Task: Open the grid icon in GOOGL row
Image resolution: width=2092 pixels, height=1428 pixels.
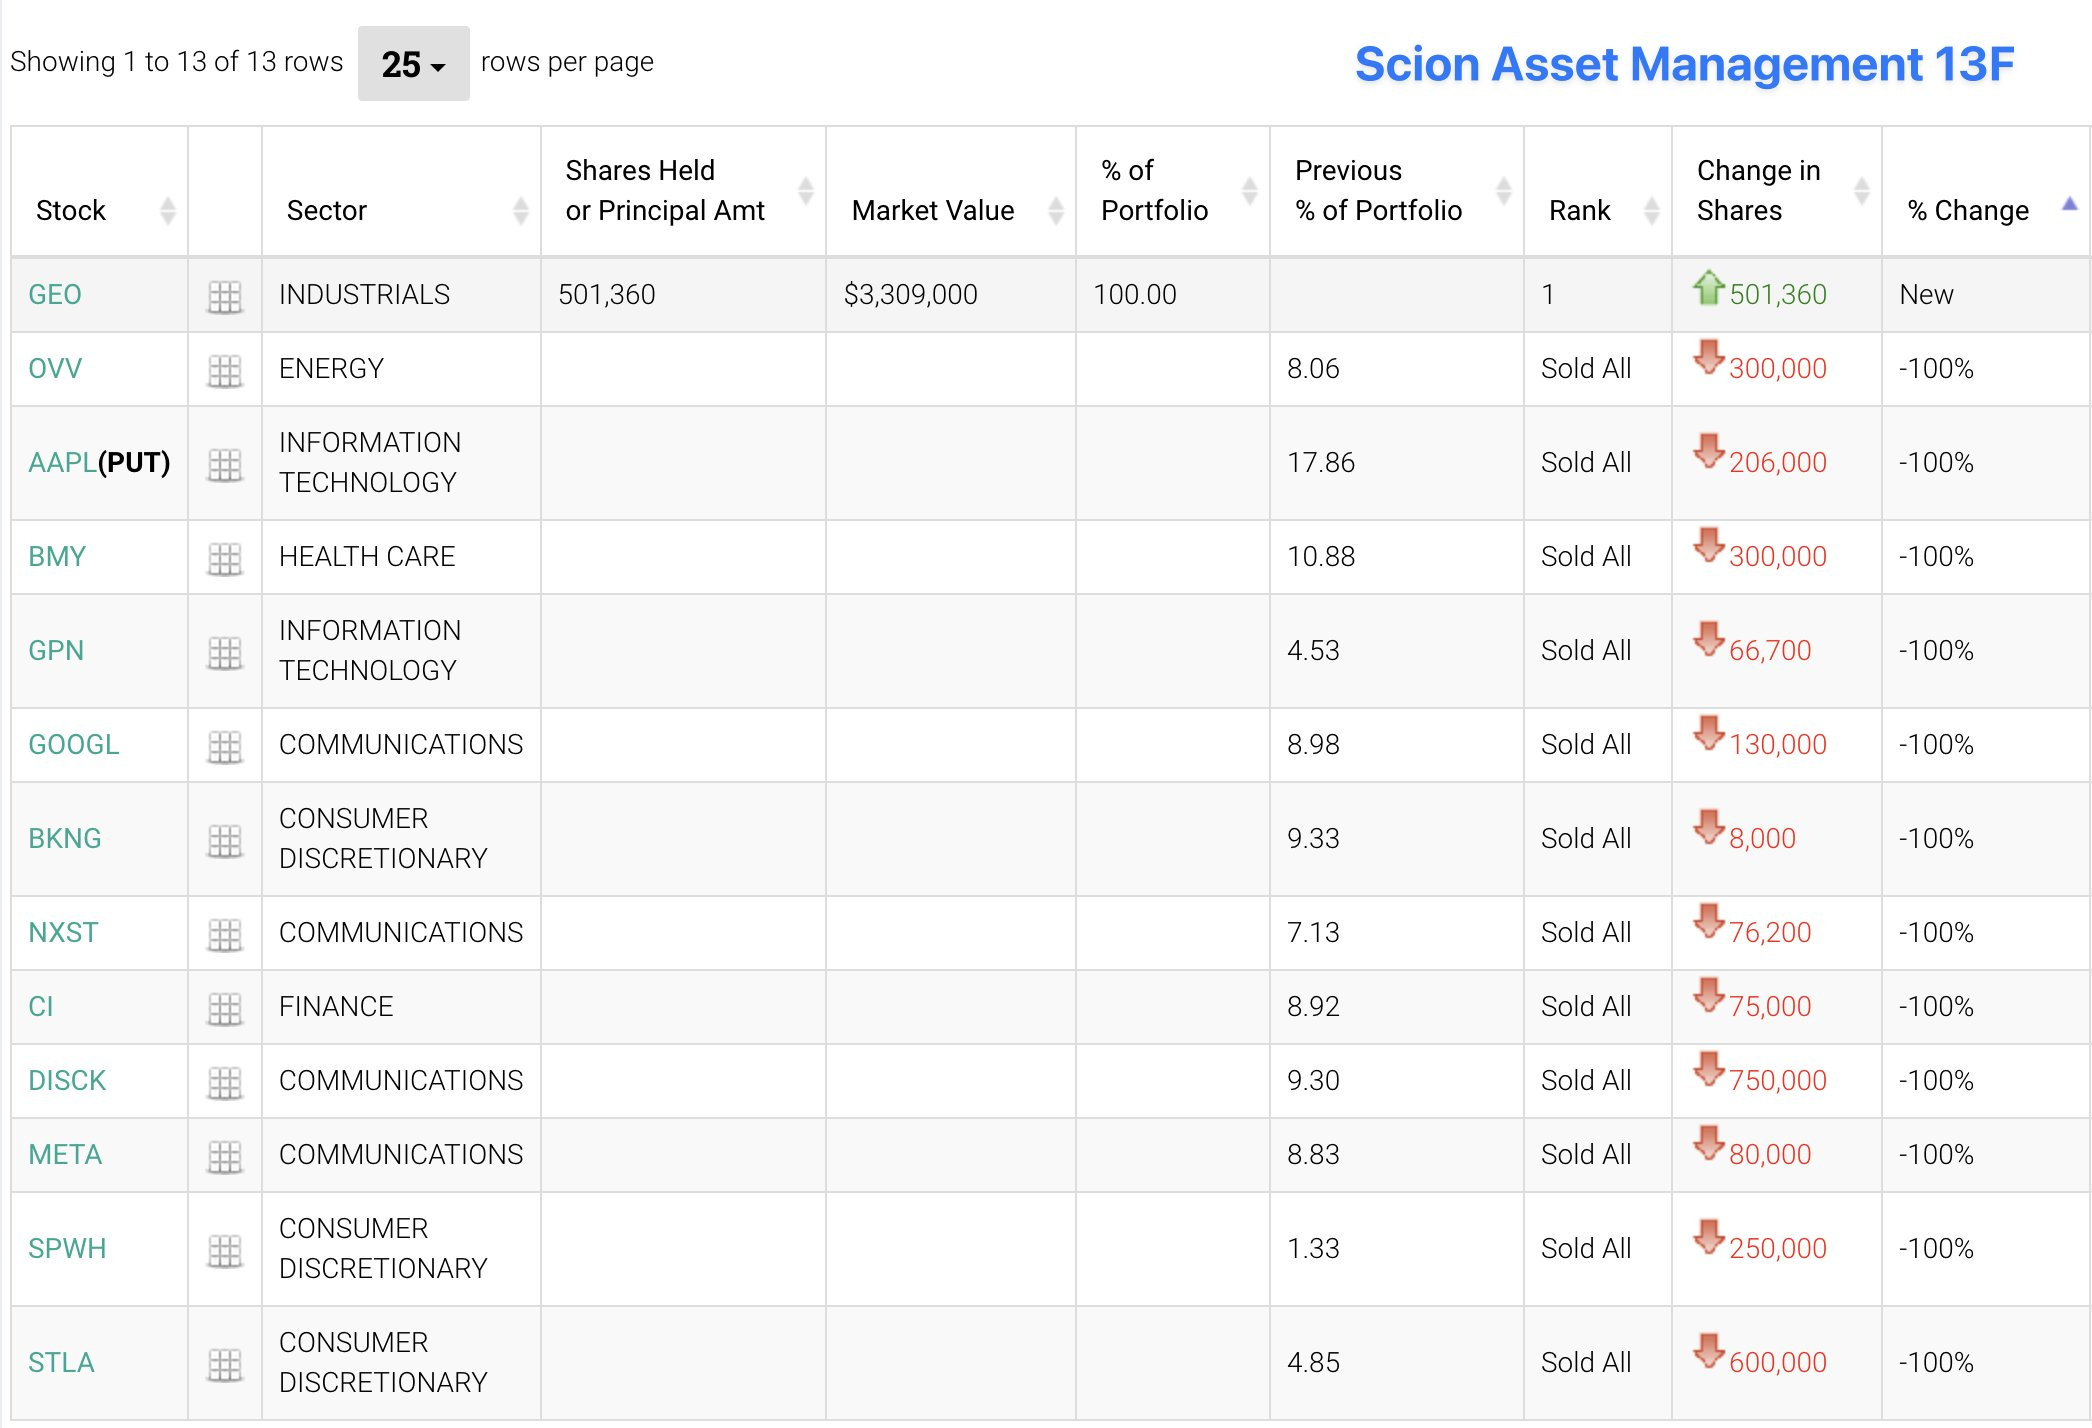Action: pyautogui.click(x=224, y=746)
